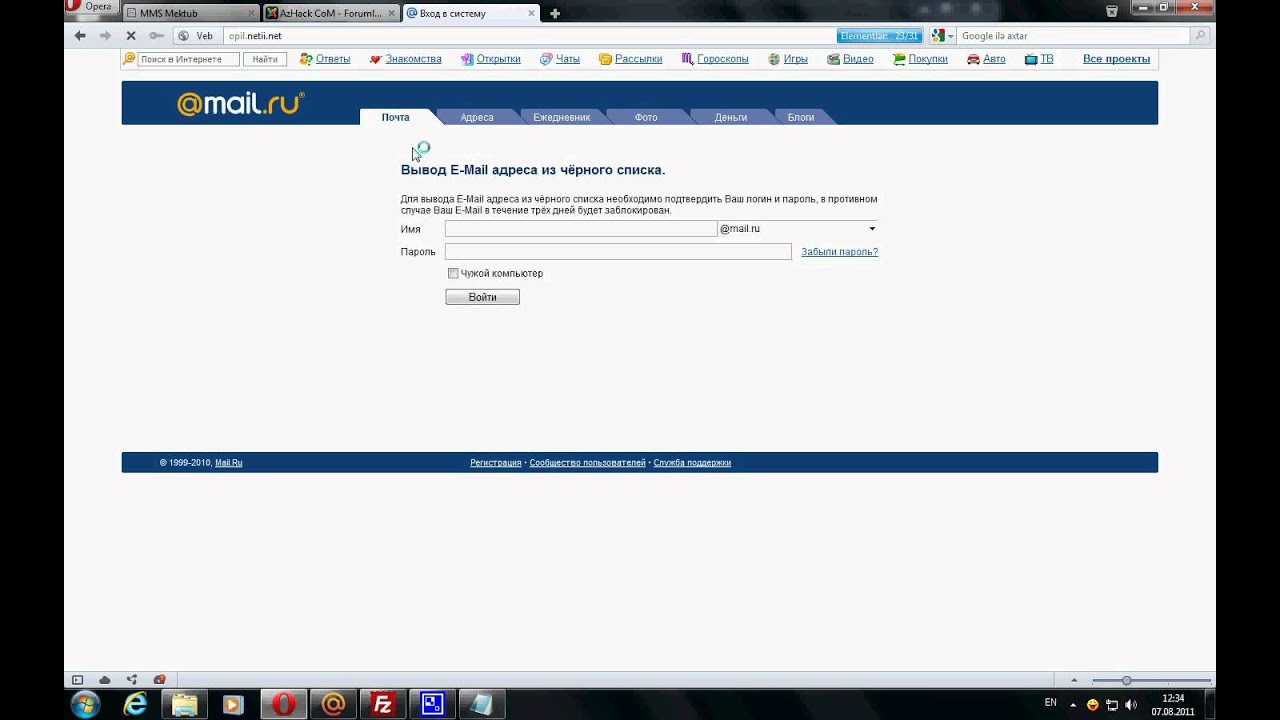Show hidden system tray icons arrow

(1075, 704)
